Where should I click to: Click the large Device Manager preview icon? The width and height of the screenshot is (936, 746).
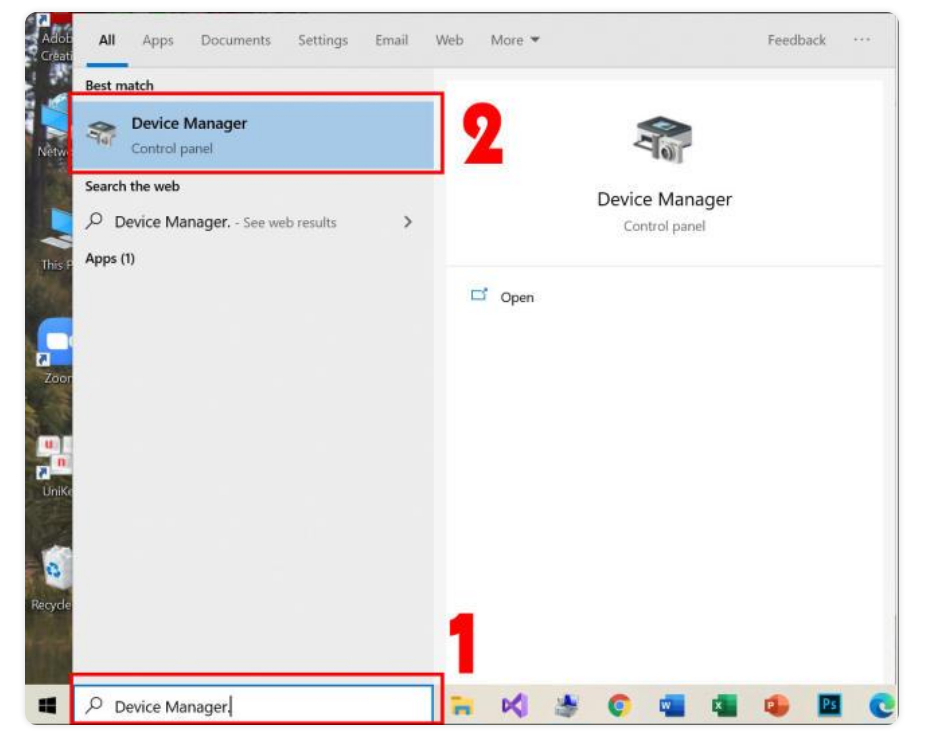[664, 140]
